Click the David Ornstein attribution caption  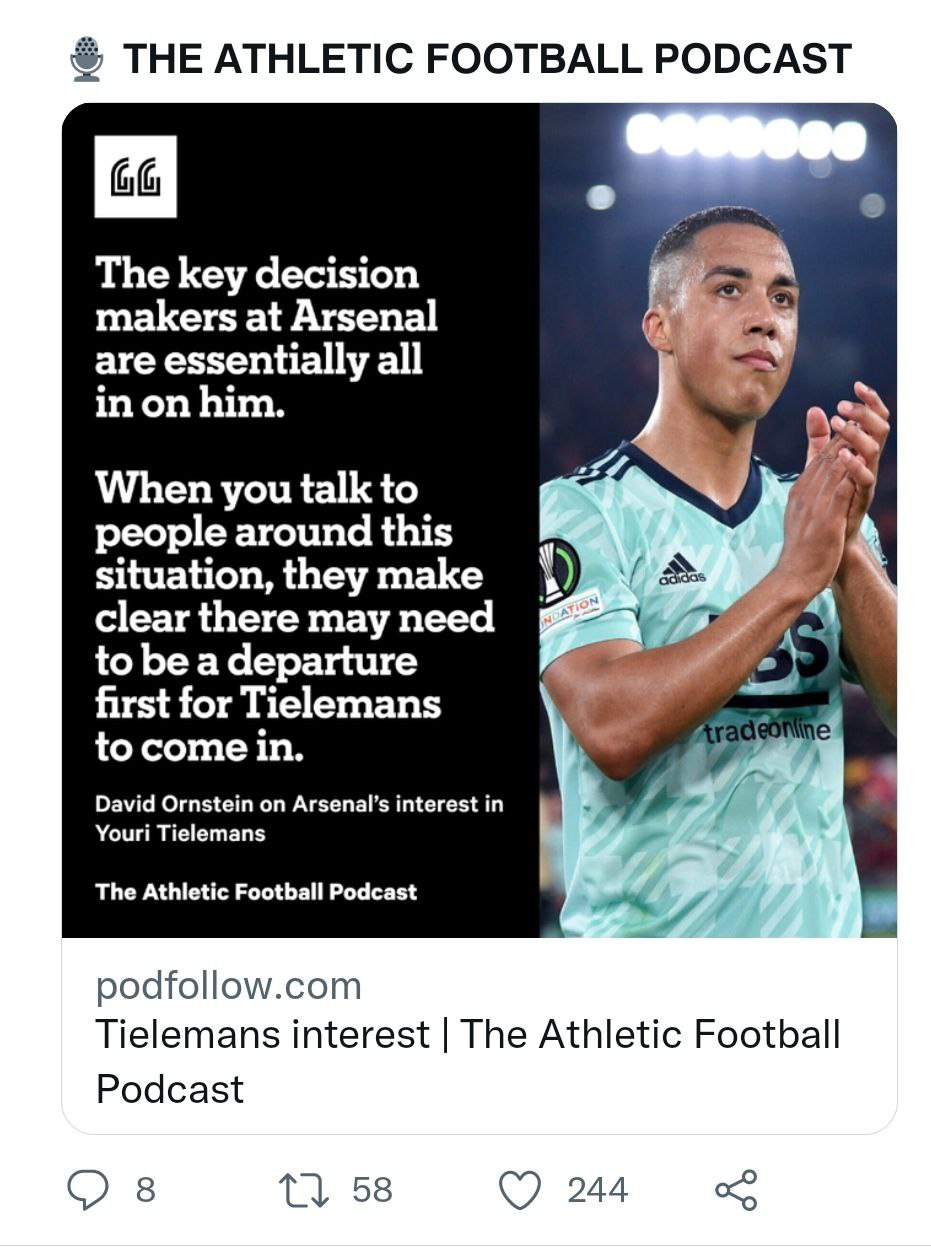[298, 818]
